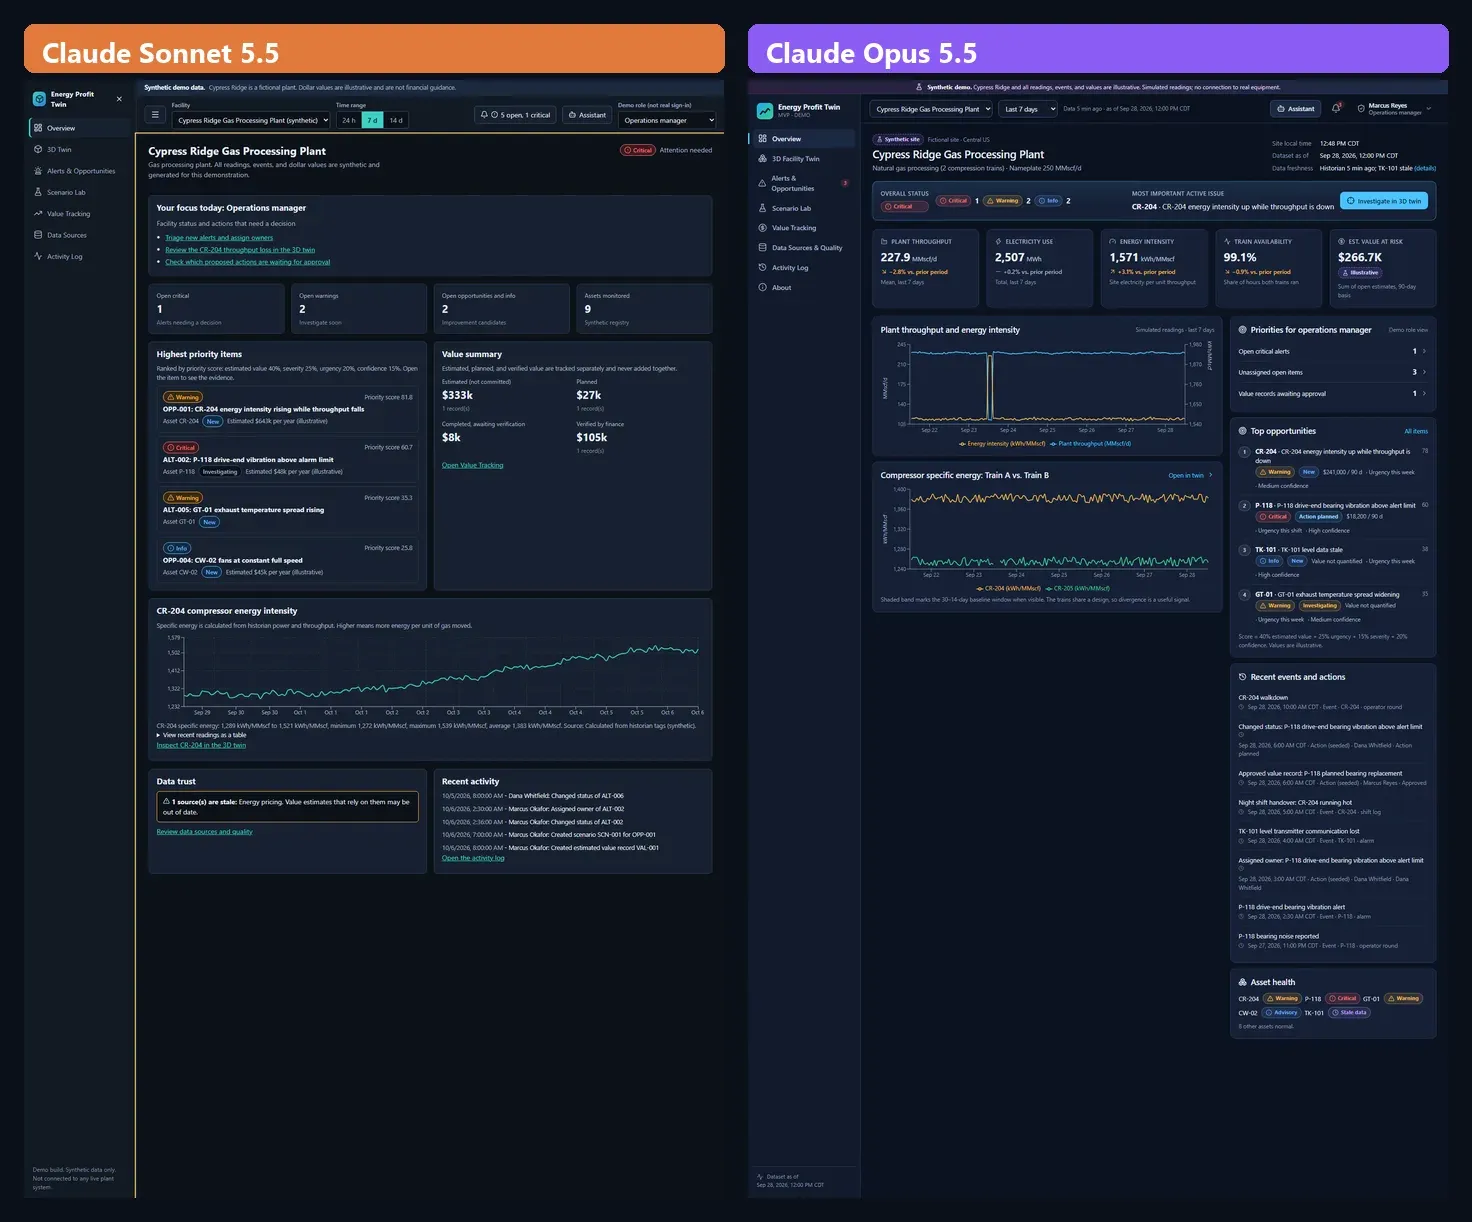Click the hamburger menu icon beside the Facility selector

155,115
